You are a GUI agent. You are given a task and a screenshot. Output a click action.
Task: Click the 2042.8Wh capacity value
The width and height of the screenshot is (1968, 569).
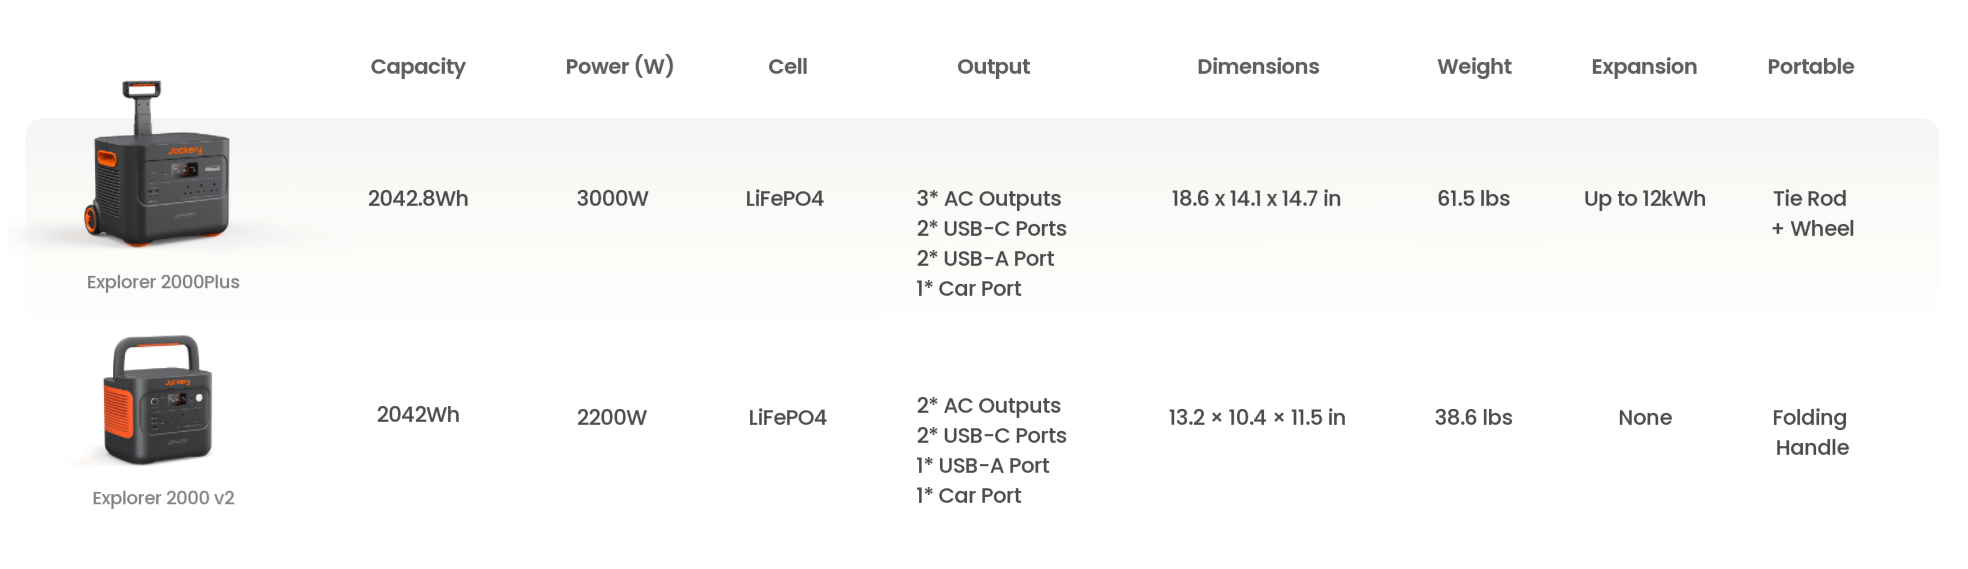[418, 199]
